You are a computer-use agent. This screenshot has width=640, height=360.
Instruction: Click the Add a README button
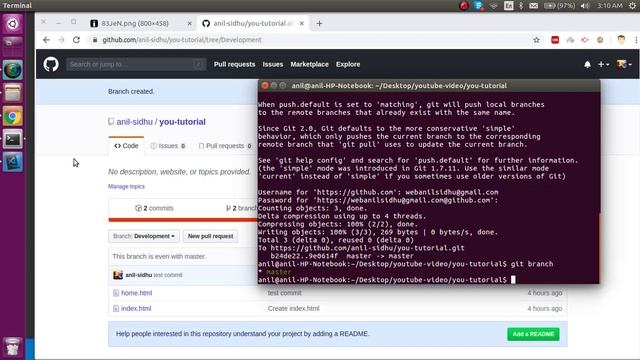click(533, 334)
